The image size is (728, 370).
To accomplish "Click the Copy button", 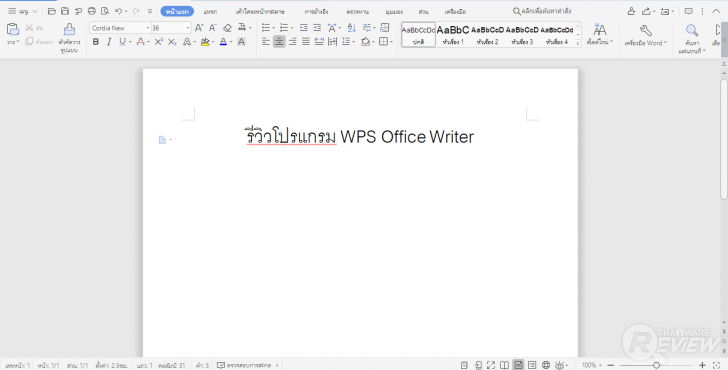I will (39, 42).
